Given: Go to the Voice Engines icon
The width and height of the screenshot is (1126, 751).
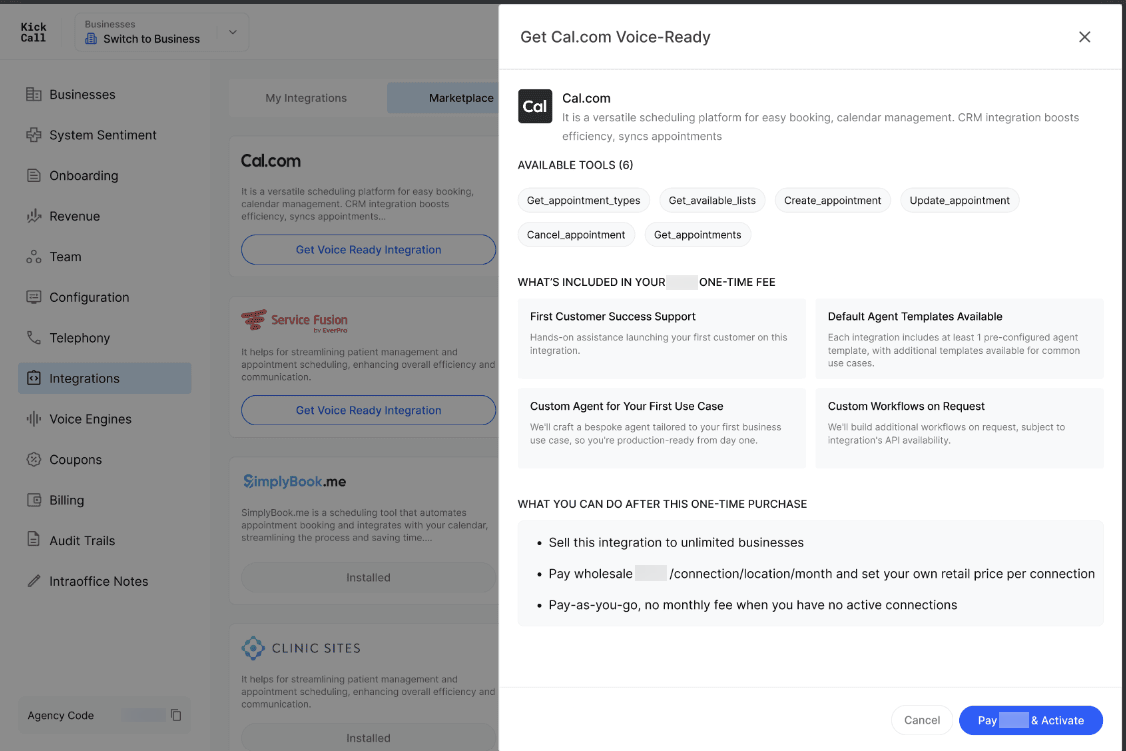Looking at the screenshot, I should pyautogui.click(x=34, y=419).
